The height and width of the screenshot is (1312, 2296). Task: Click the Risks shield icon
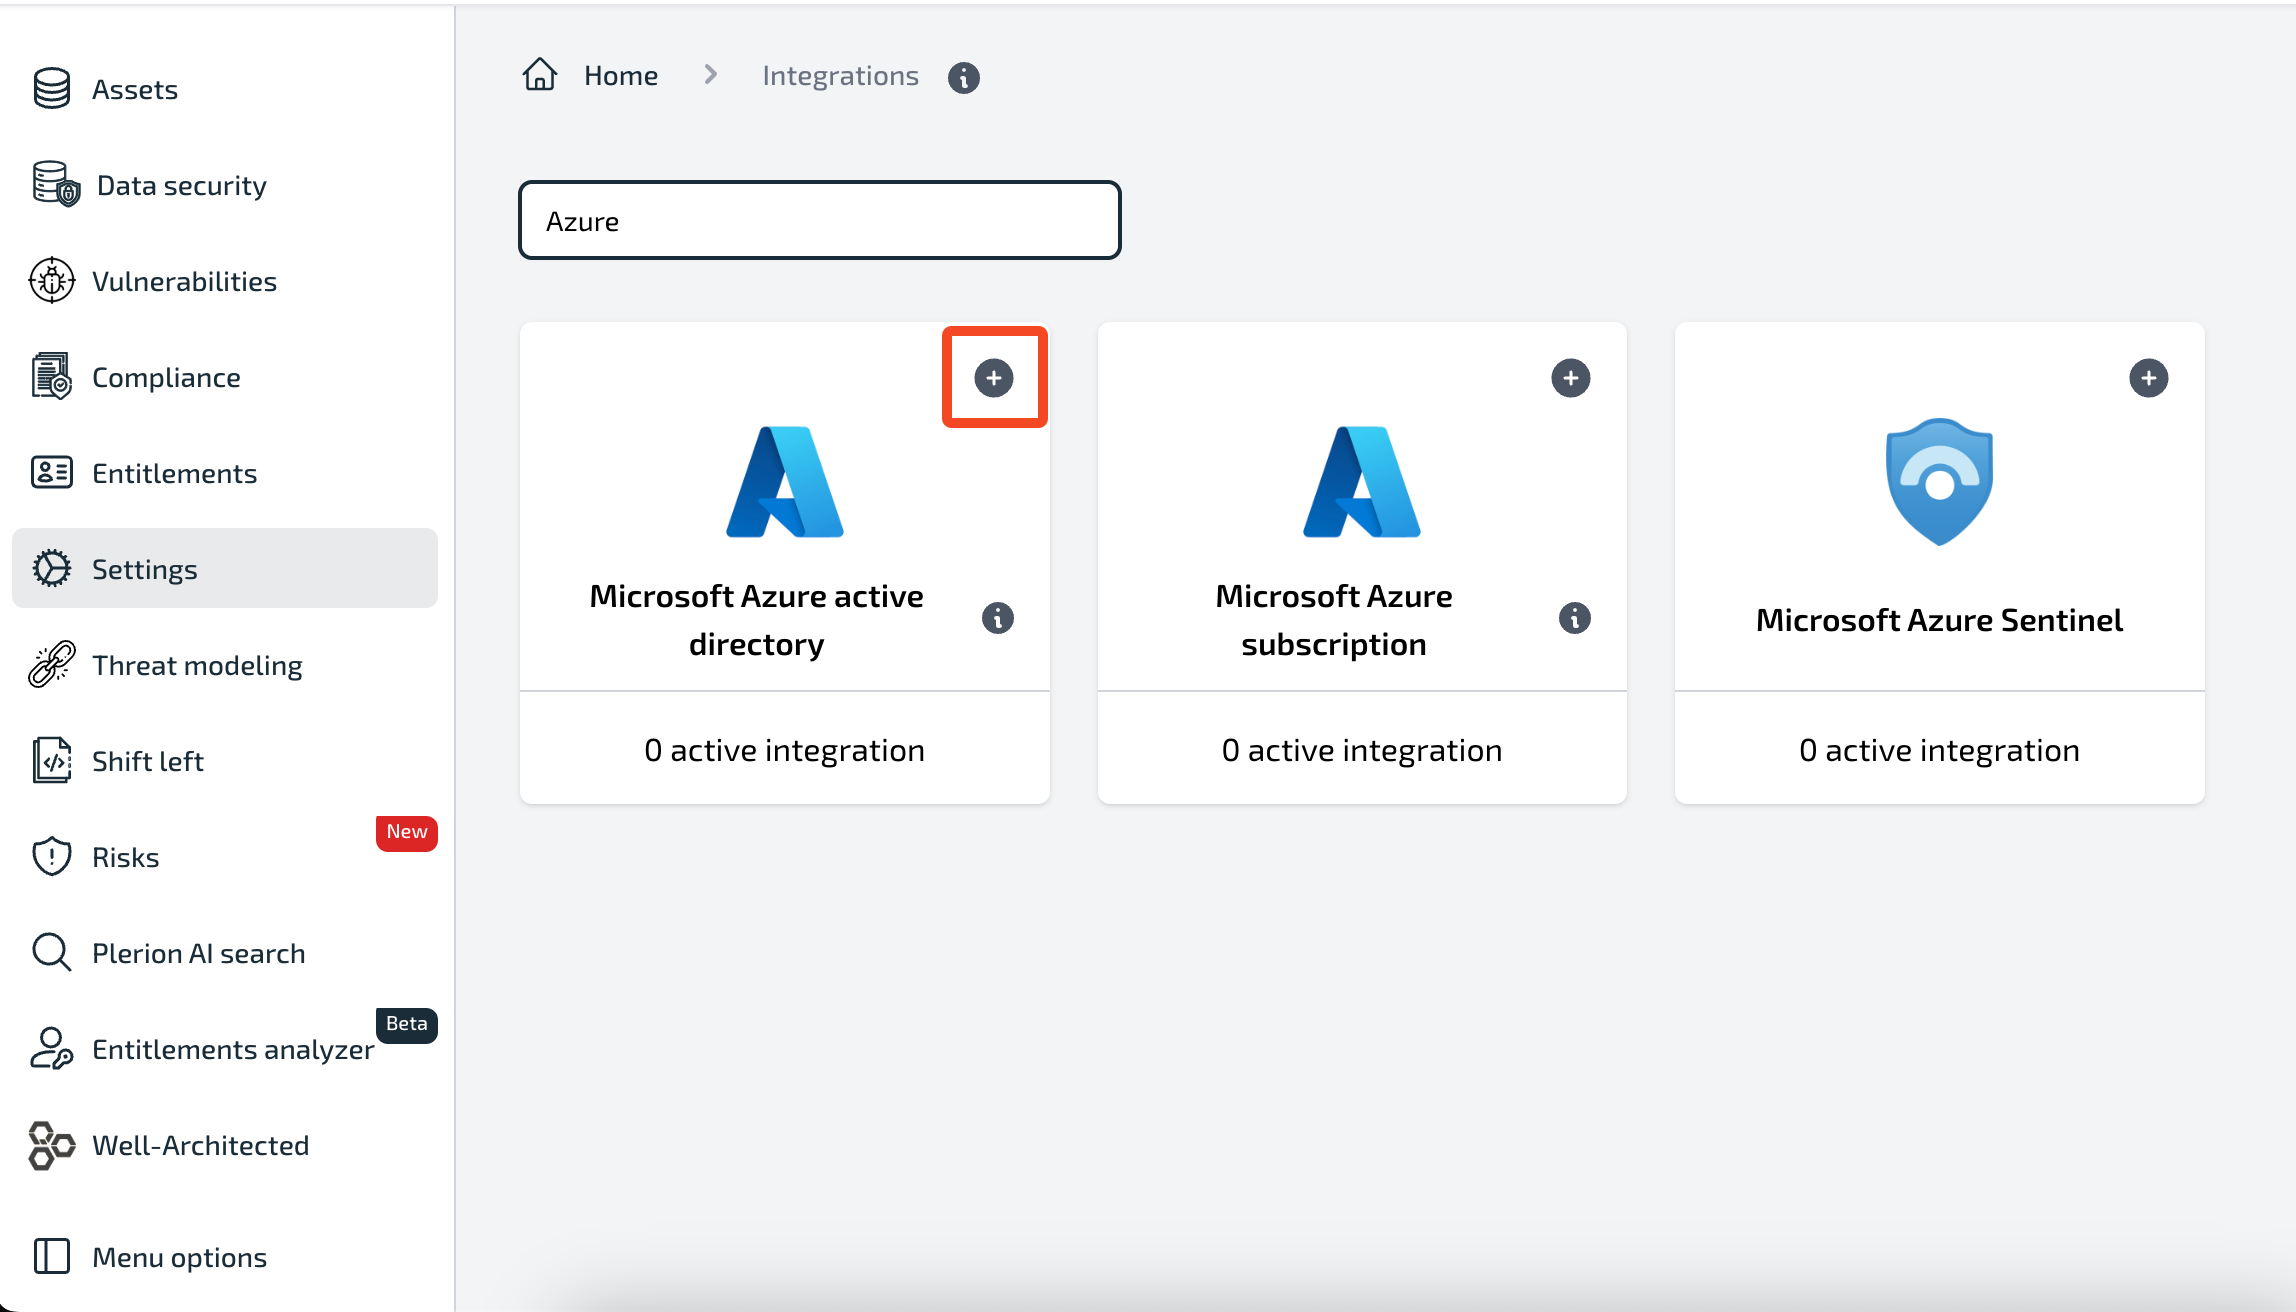(x=52, y=857)
